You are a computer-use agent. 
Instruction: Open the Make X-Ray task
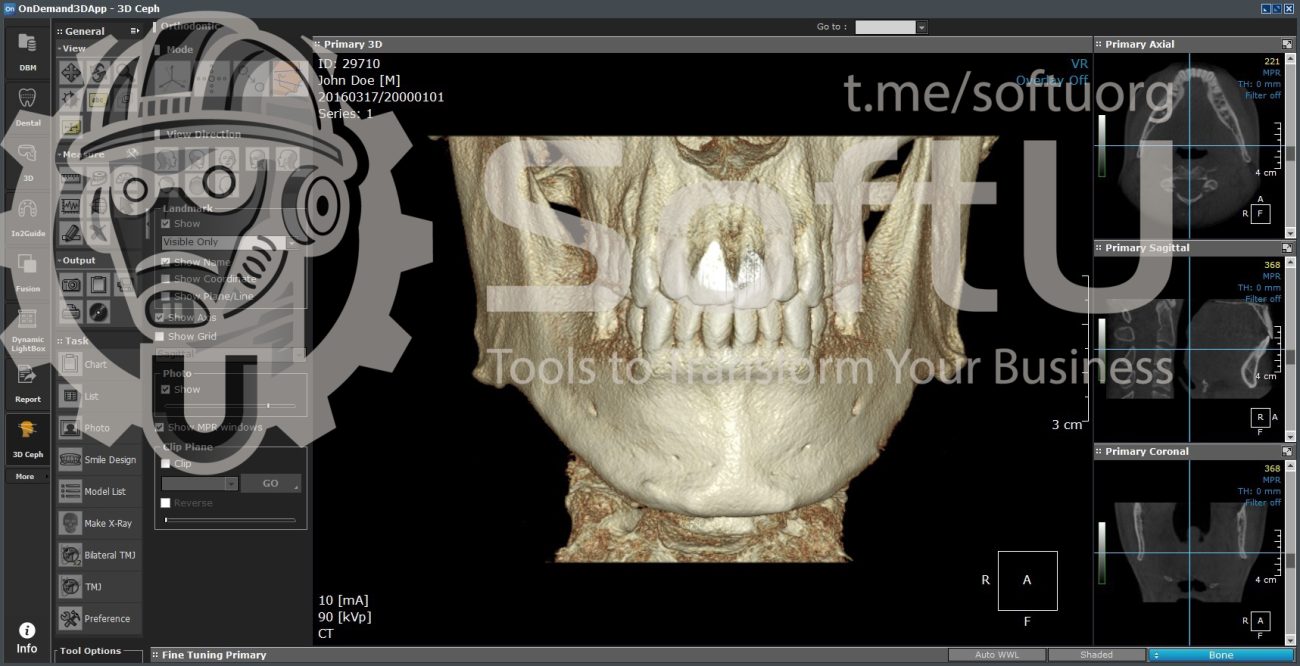[98, 523]
